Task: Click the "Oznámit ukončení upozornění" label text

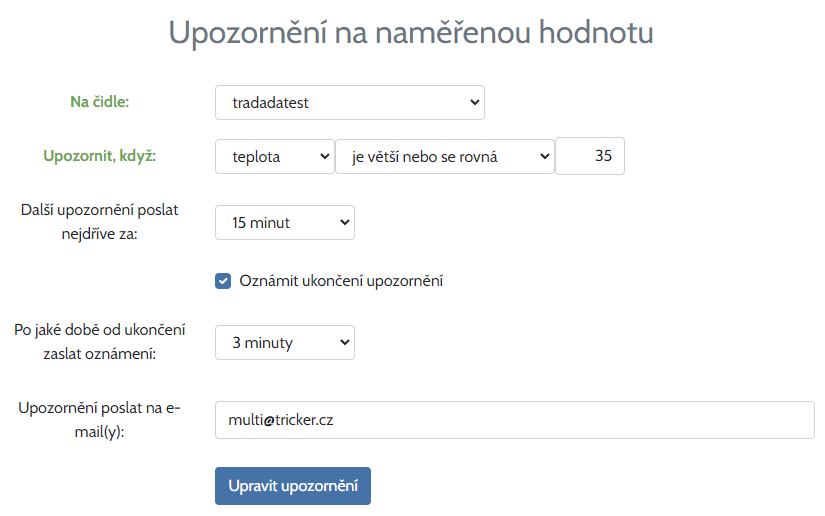Action: click(341, 281)
